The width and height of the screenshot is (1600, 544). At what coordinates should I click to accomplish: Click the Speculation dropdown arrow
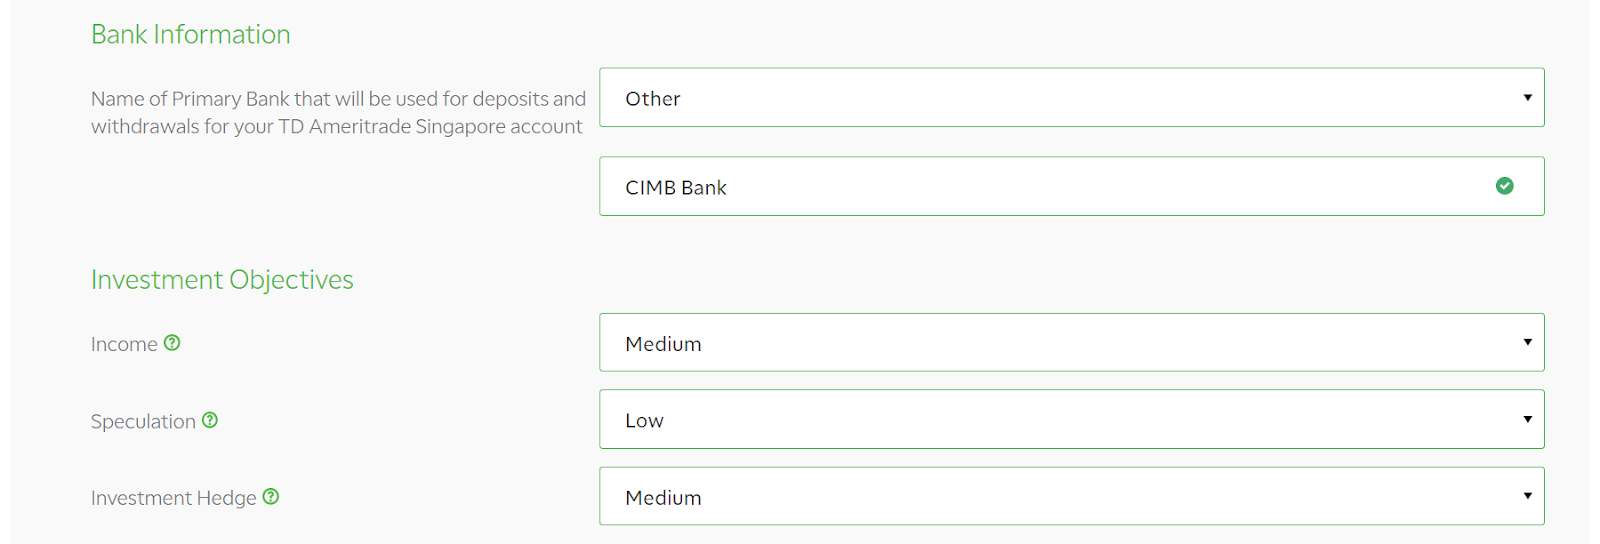pos(1527,419)
